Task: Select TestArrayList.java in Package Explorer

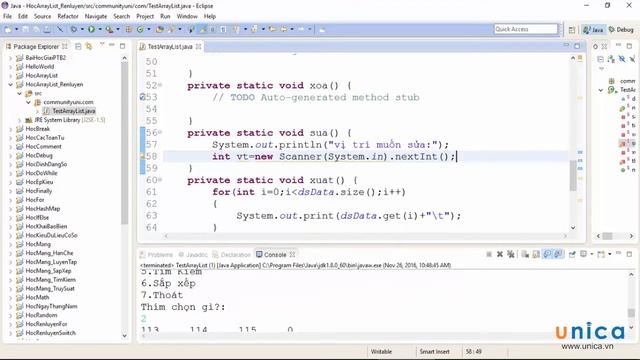Action: click(73, 111)
